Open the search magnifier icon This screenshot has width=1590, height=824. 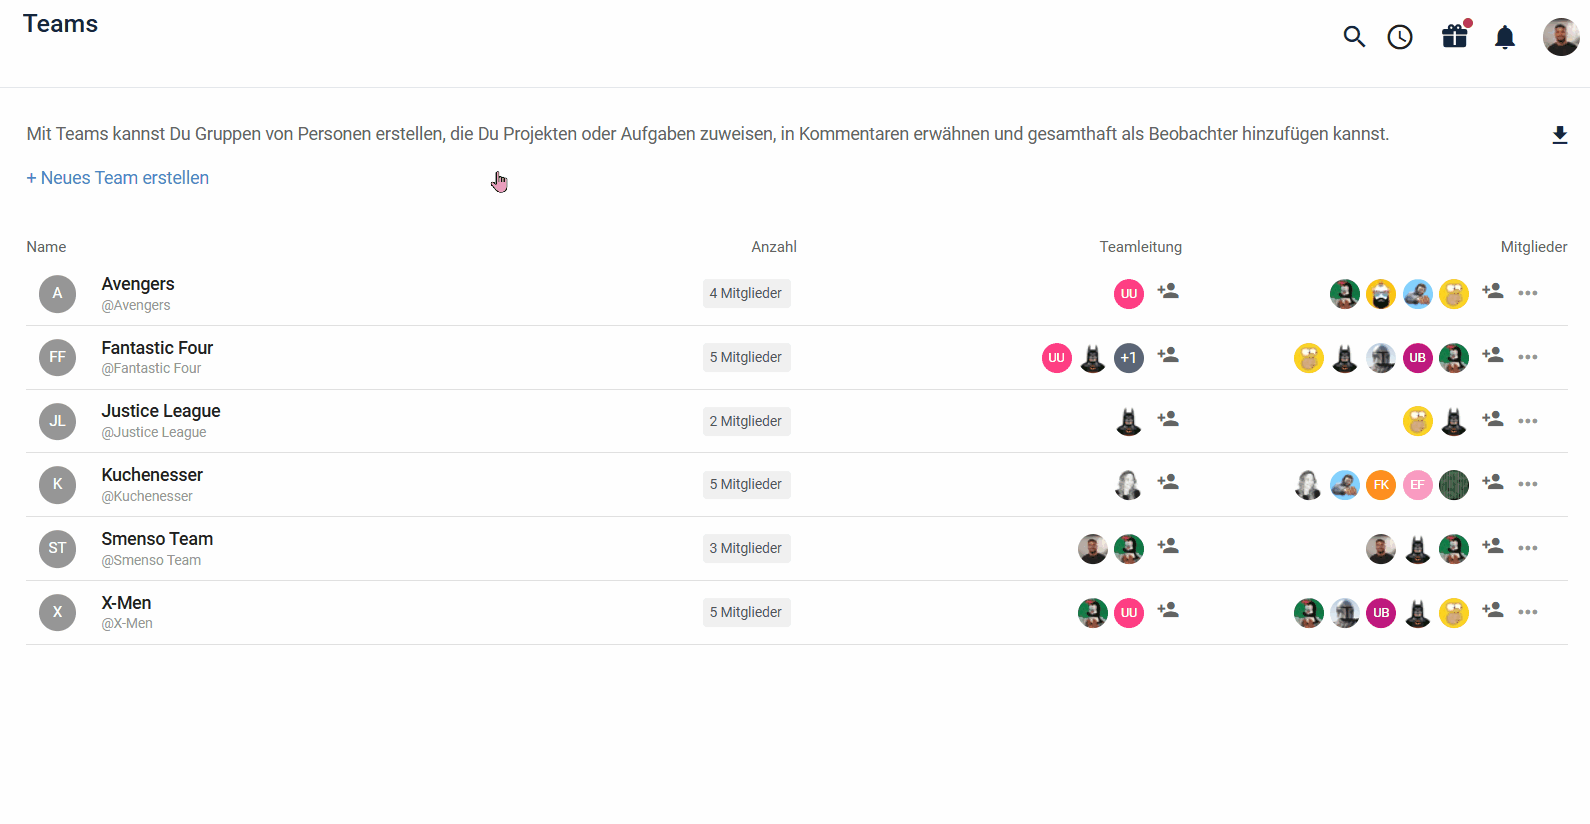1354,37
